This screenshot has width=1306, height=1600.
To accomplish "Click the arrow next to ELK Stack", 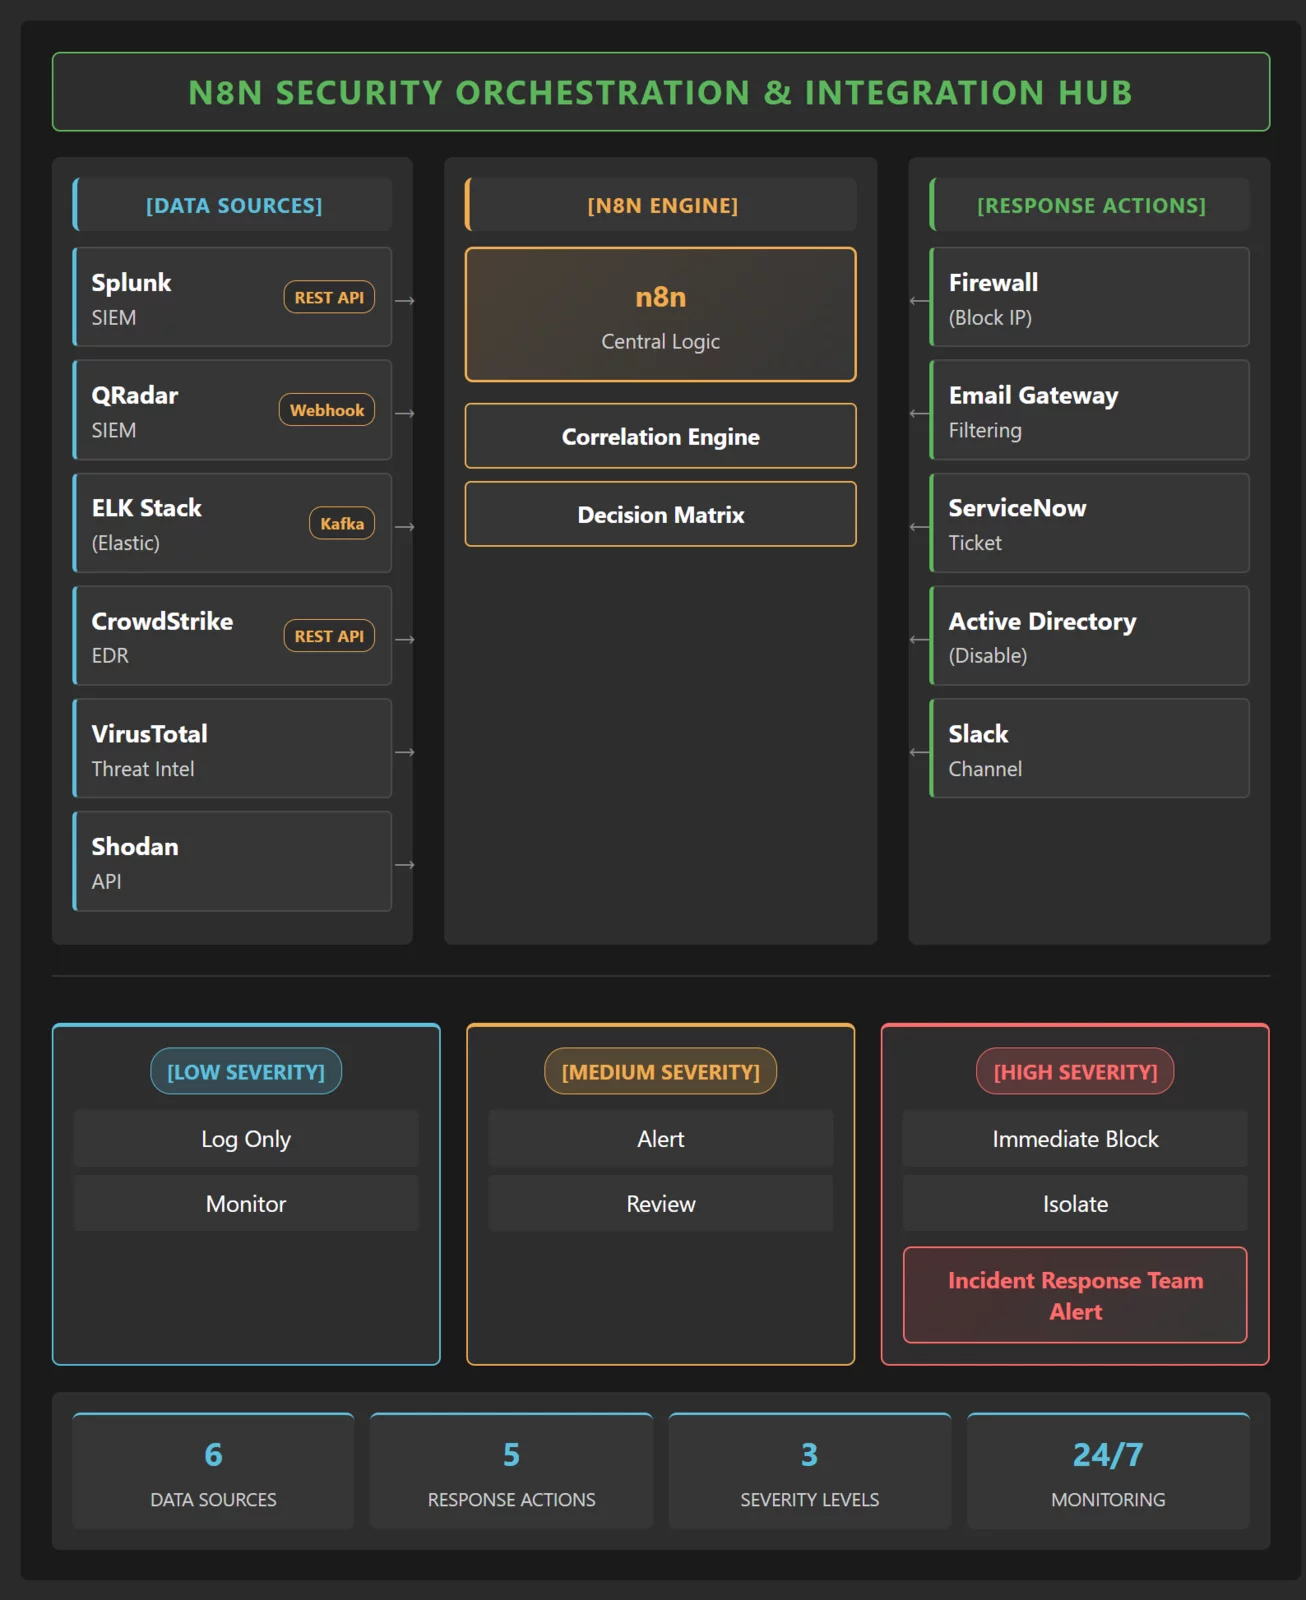I will [405, 526].
